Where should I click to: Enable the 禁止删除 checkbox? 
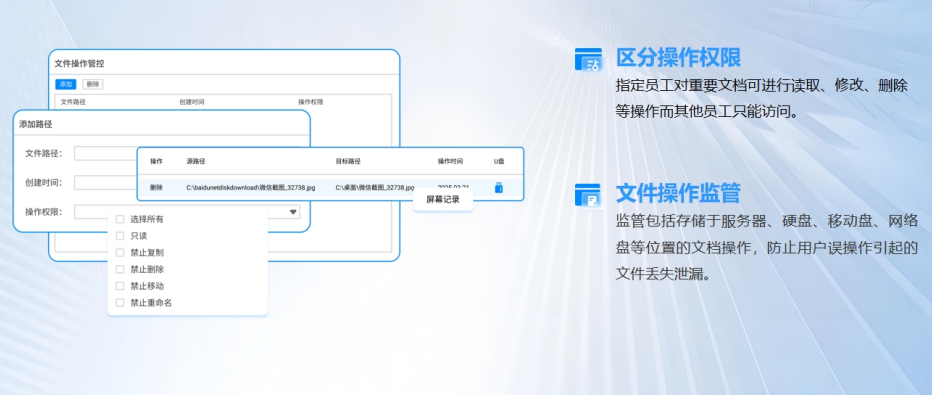120,269
